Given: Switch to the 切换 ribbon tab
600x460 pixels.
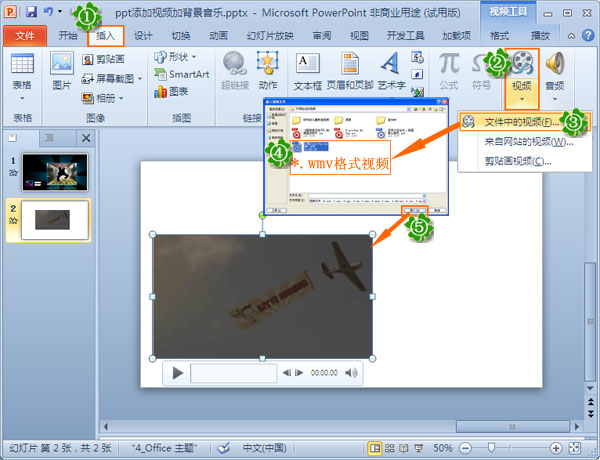Looking at the screenshot, I should [181, 36].
